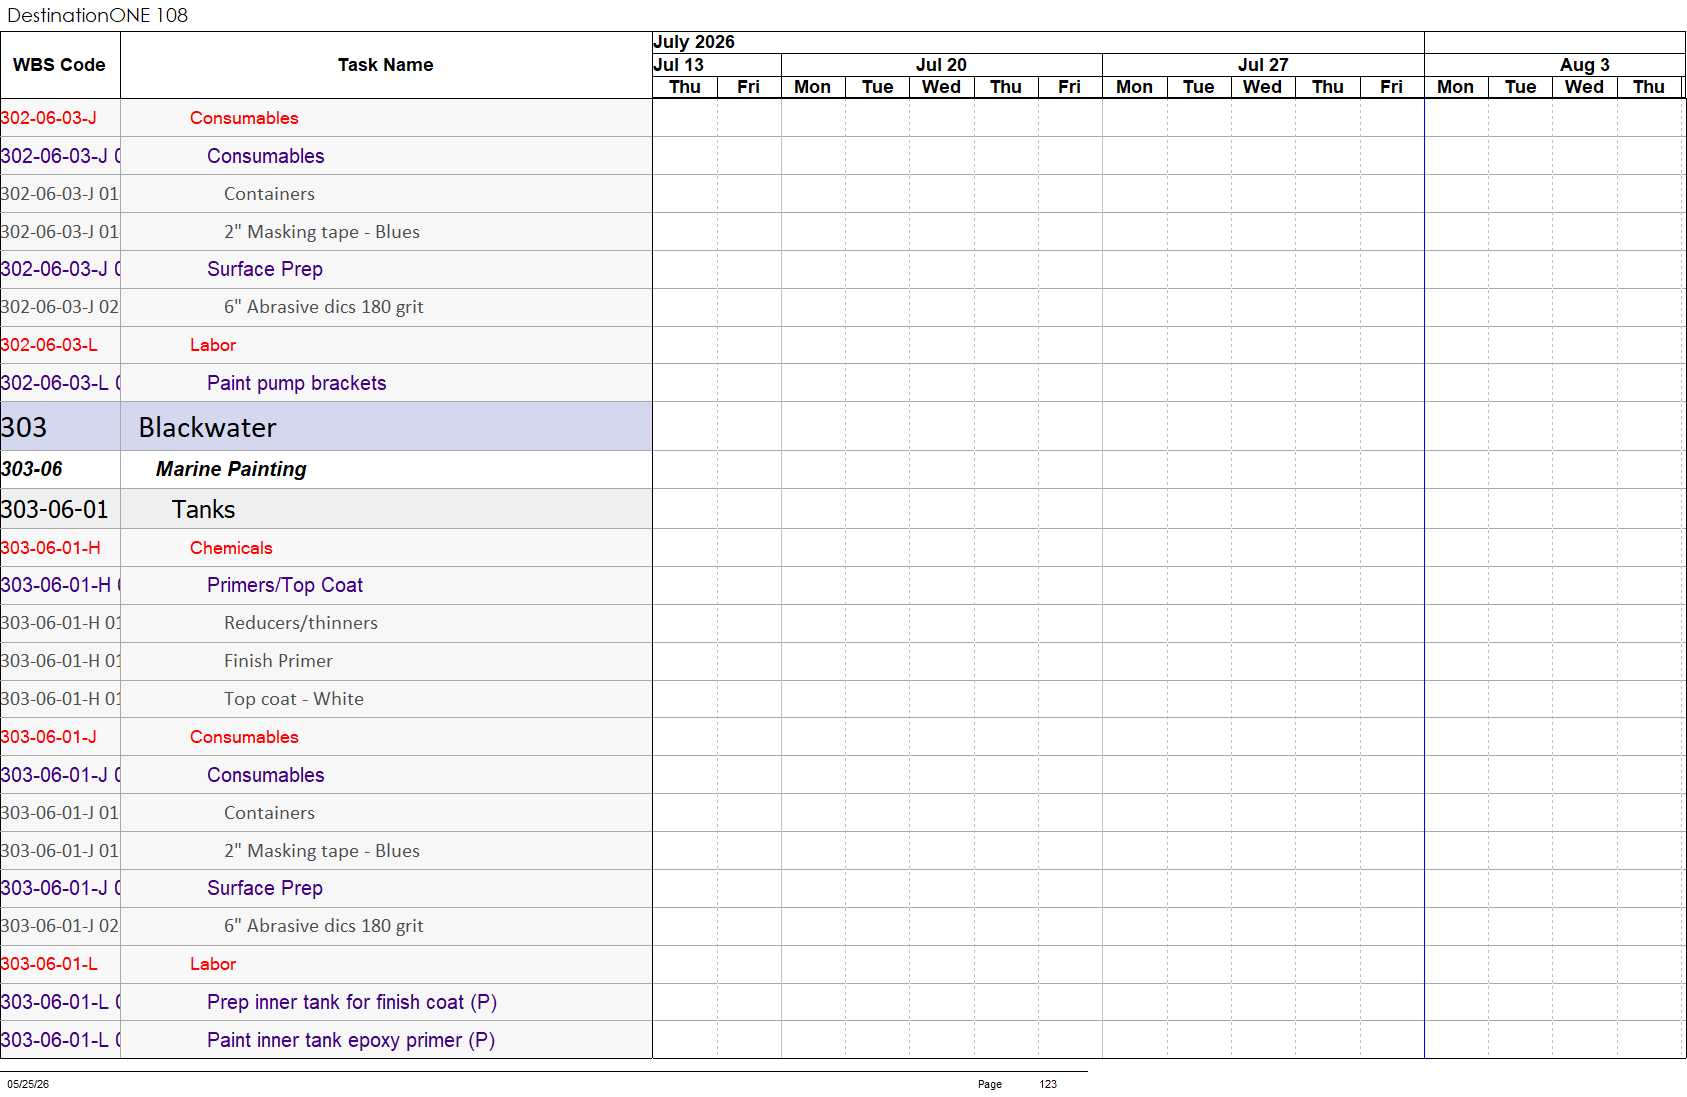
Task: Click Prep inner tank for finish coat (P)
Action: pyautogui.click(x=352, y=1002)
